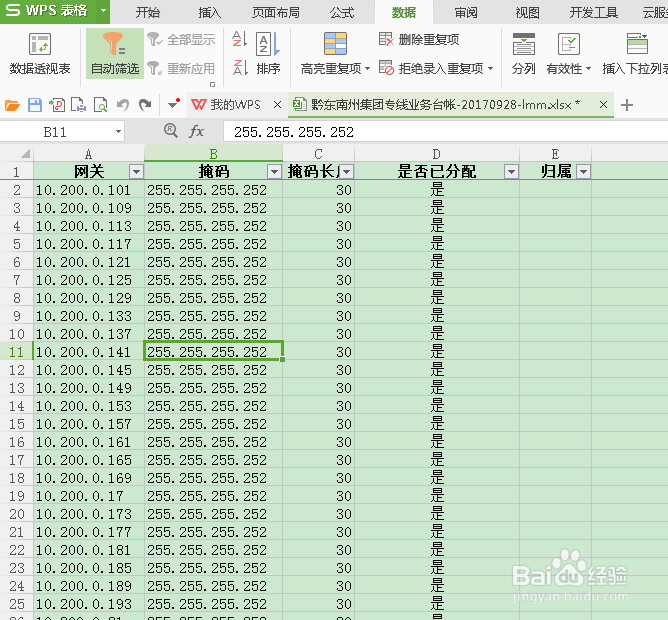668x620 pixels.
Task: Switch to the 公式 ribbon tab
Action: pos(342,12)
